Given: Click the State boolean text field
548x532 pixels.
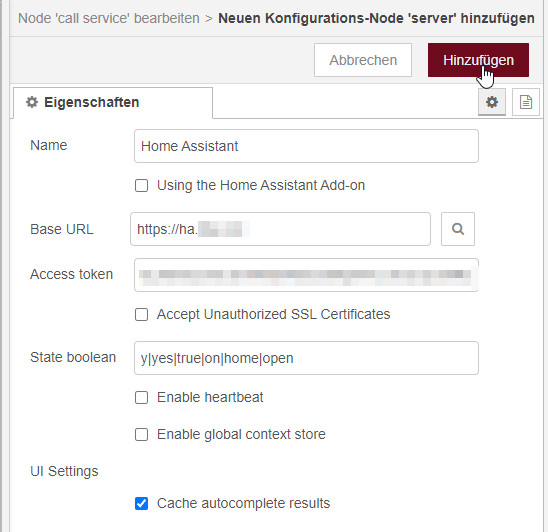Looking at the screenshot, I should [x=306, y=358].
